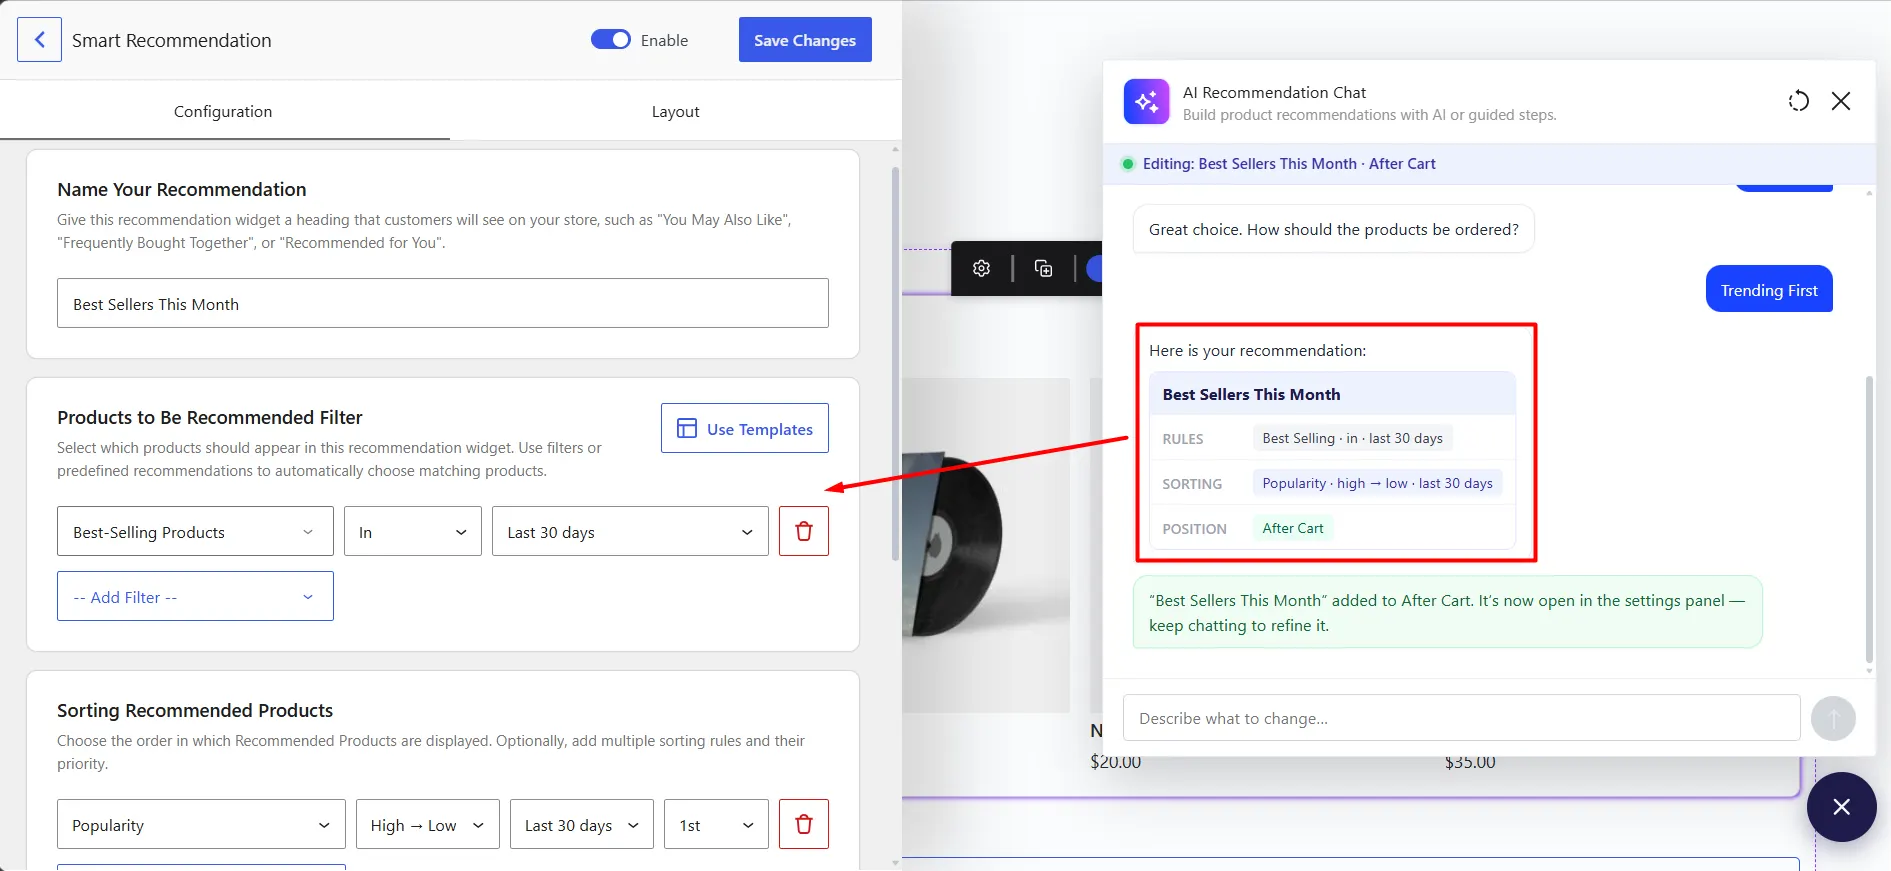Screen dimensions: 1891x871
Task: Click Save Changes button
Action: [805, 40]
